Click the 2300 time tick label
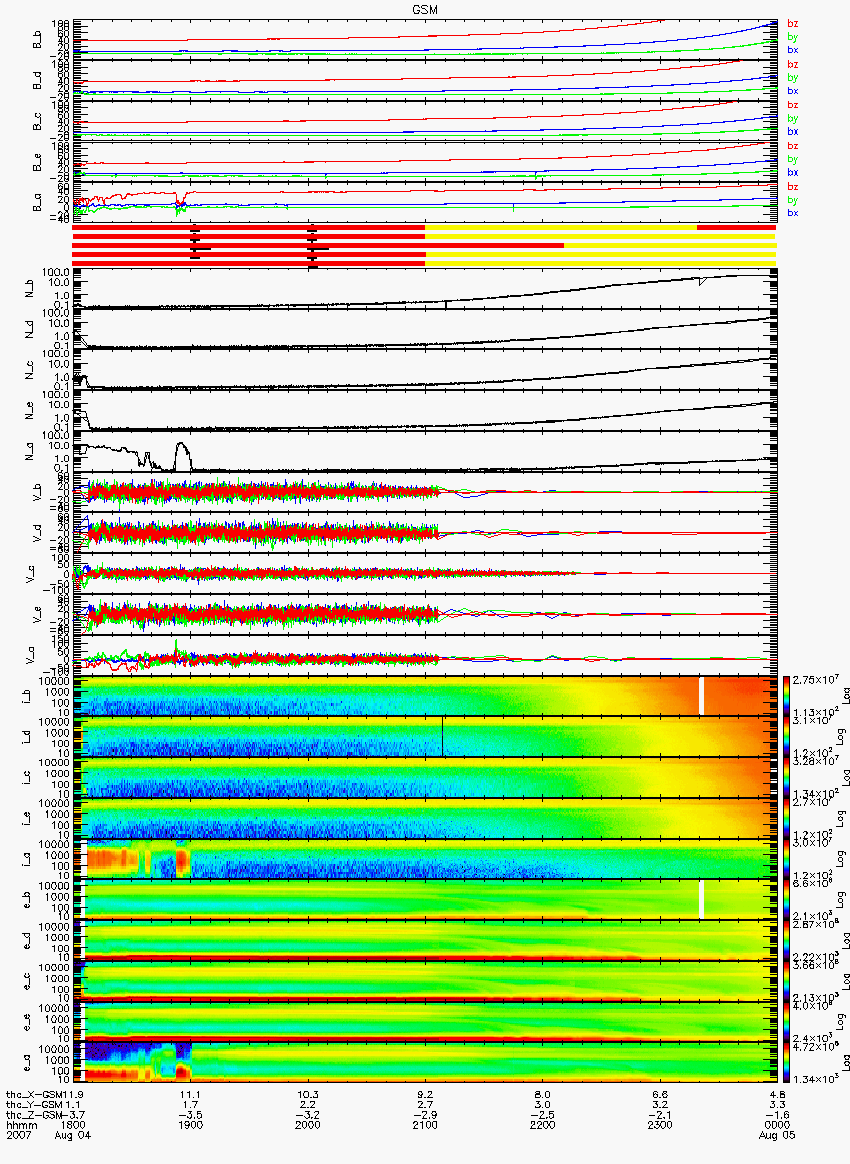 (x=660, y=1125)
